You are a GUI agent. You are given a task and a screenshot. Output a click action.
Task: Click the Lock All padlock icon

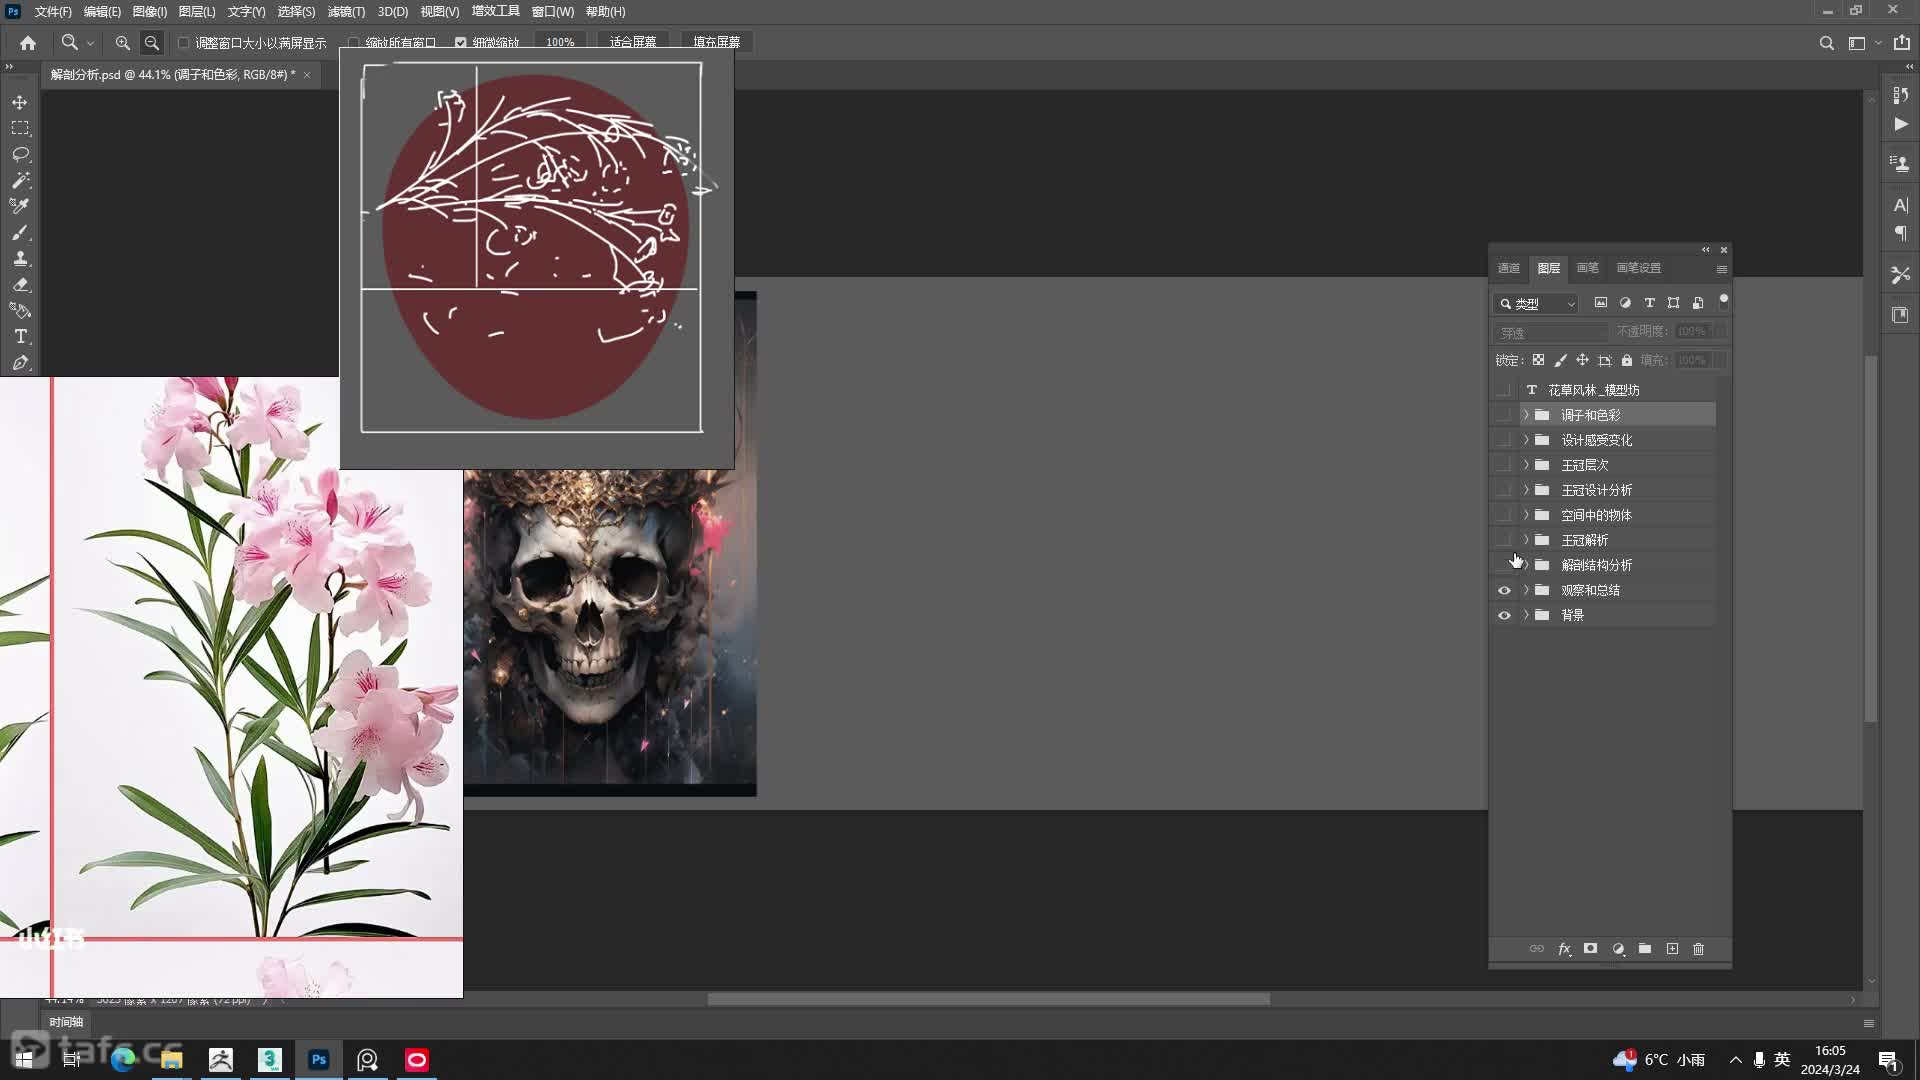point(1627,360)
